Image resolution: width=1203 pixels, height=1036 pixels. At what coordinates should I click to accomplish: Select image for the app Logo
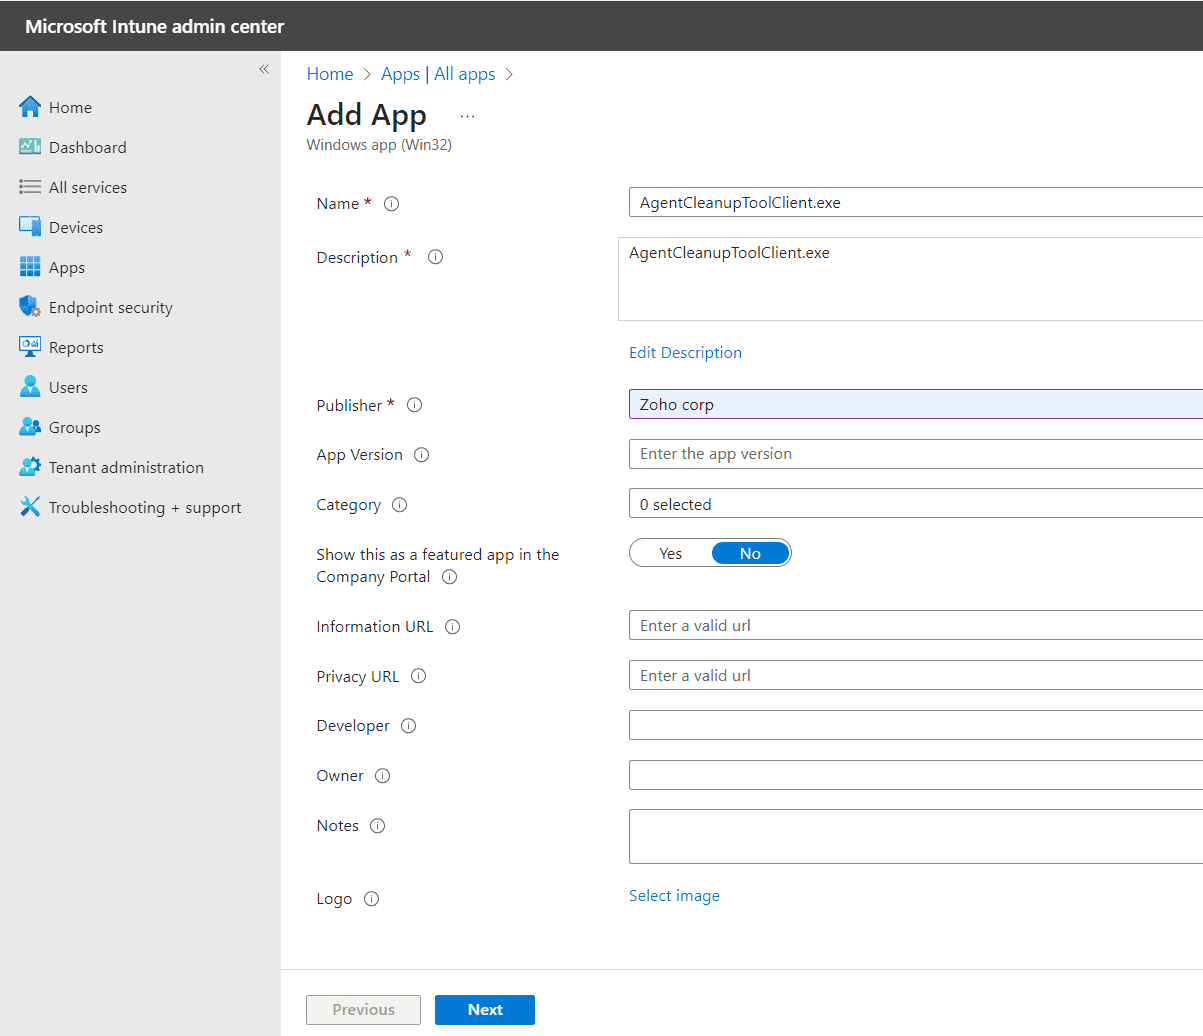point(674,895)
